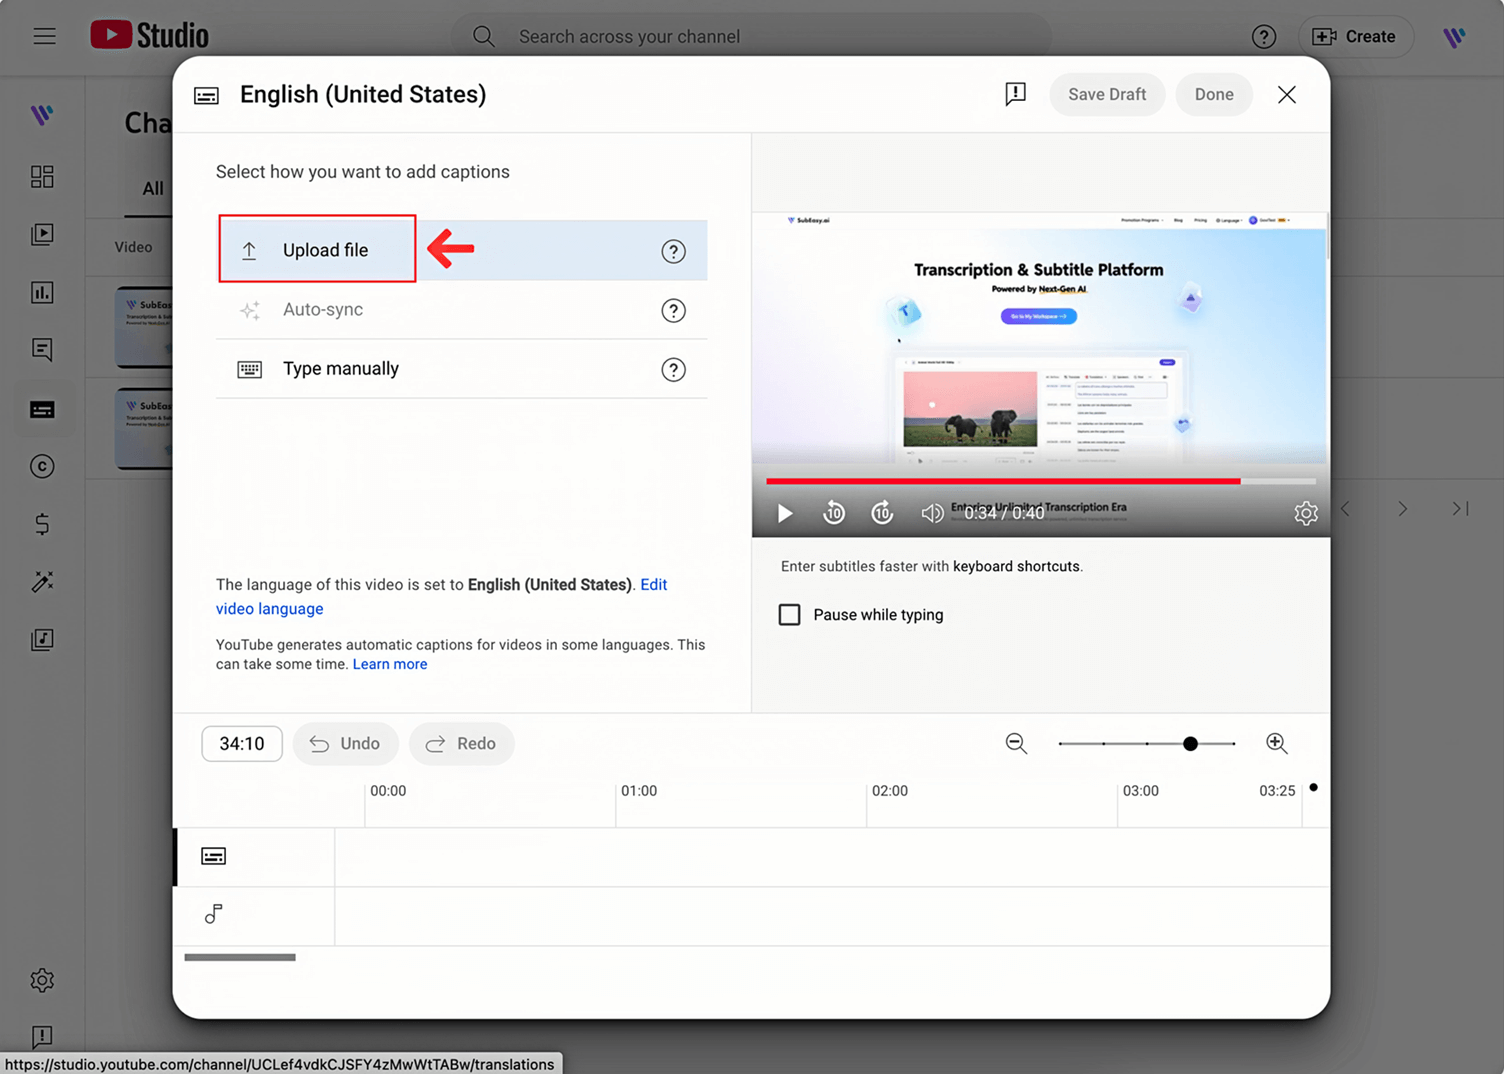1504x1074 pixels.
Task: Choose the Auto-sync option
Action: point(462,310)
